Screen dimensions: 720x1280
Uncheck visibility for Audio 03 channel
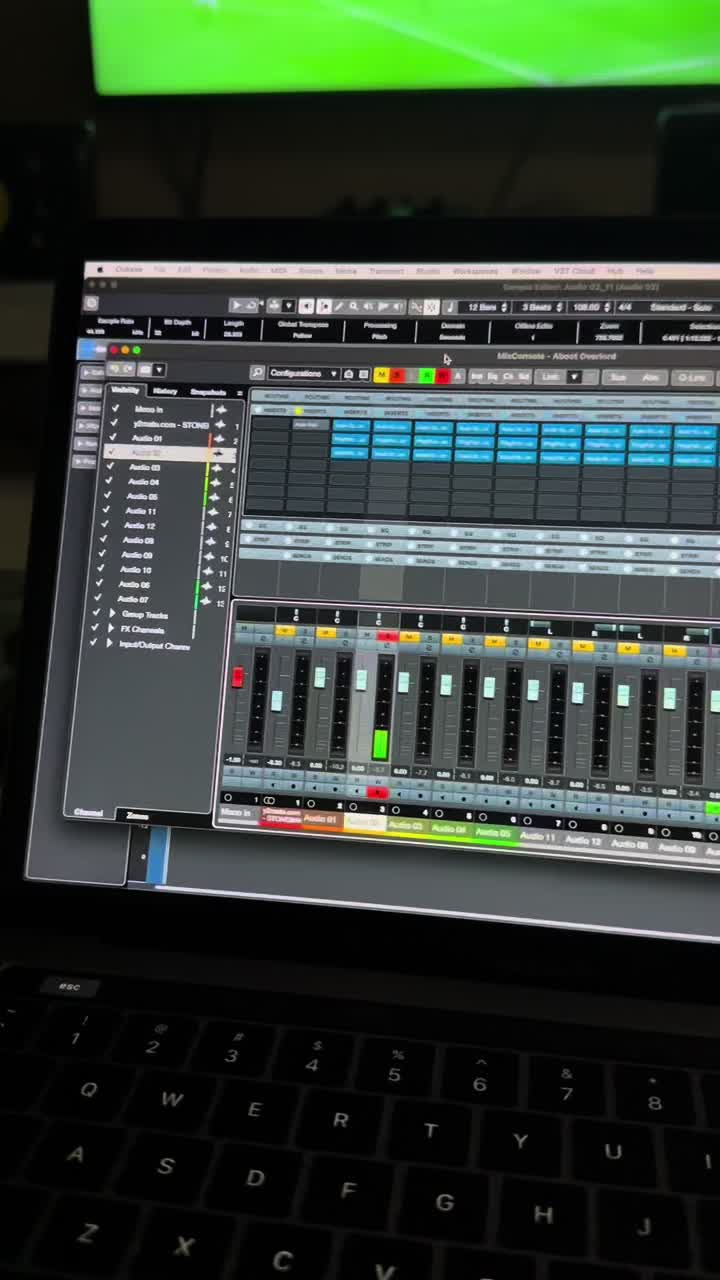coord(108,467)
